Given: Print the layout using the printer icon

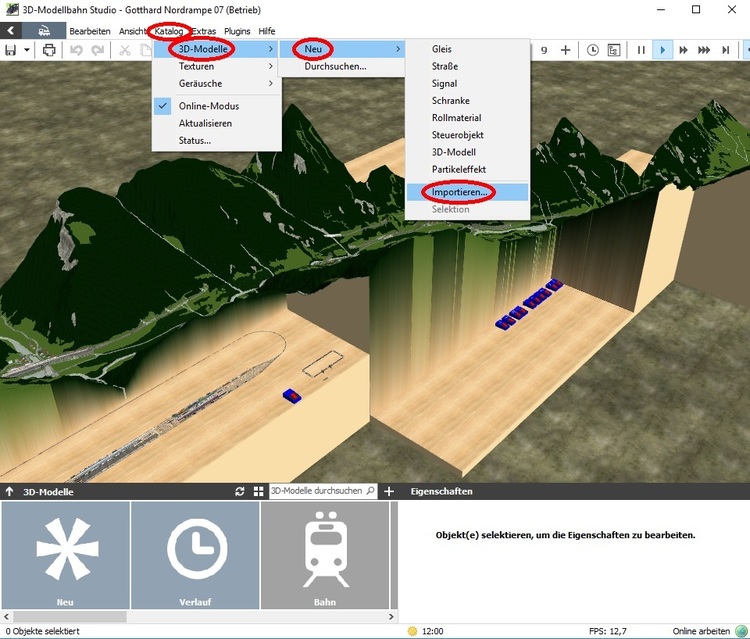Looking at the screenshot, I should click(x=49, y=50).
